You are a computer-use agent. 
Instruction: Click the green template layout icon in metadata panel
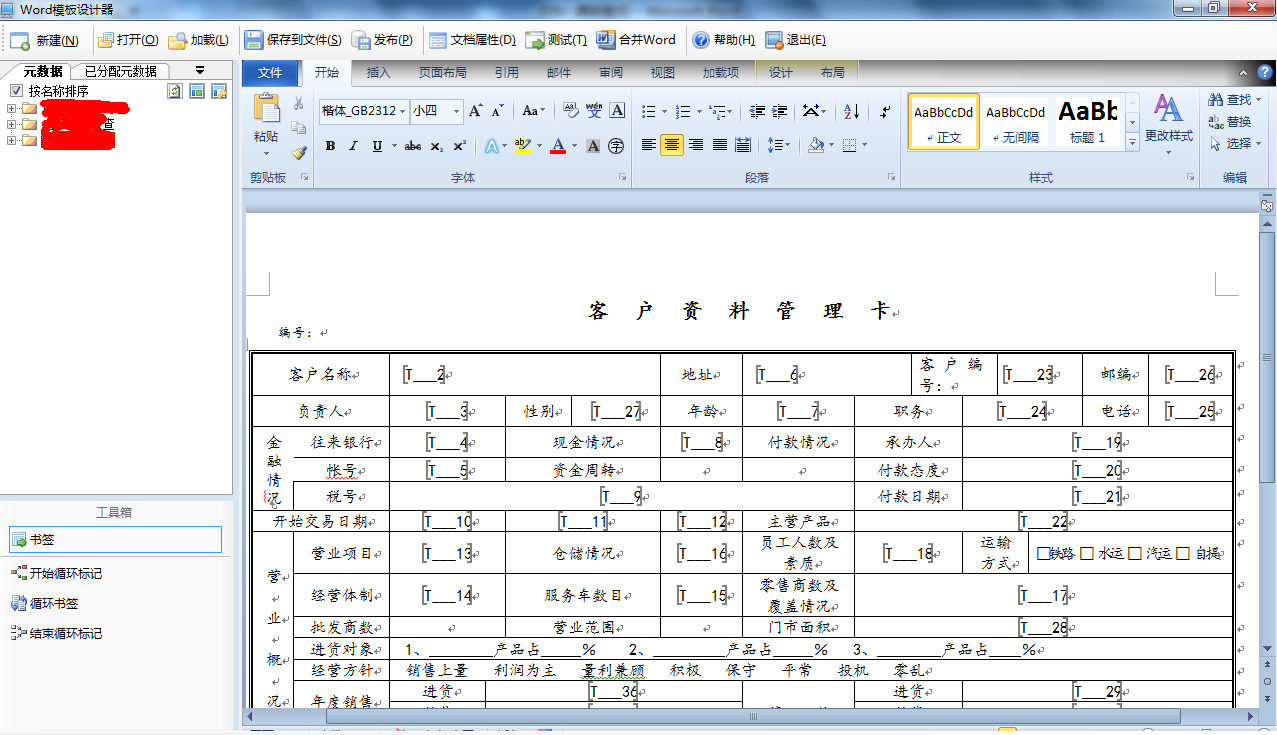click(x=197, y=91)
